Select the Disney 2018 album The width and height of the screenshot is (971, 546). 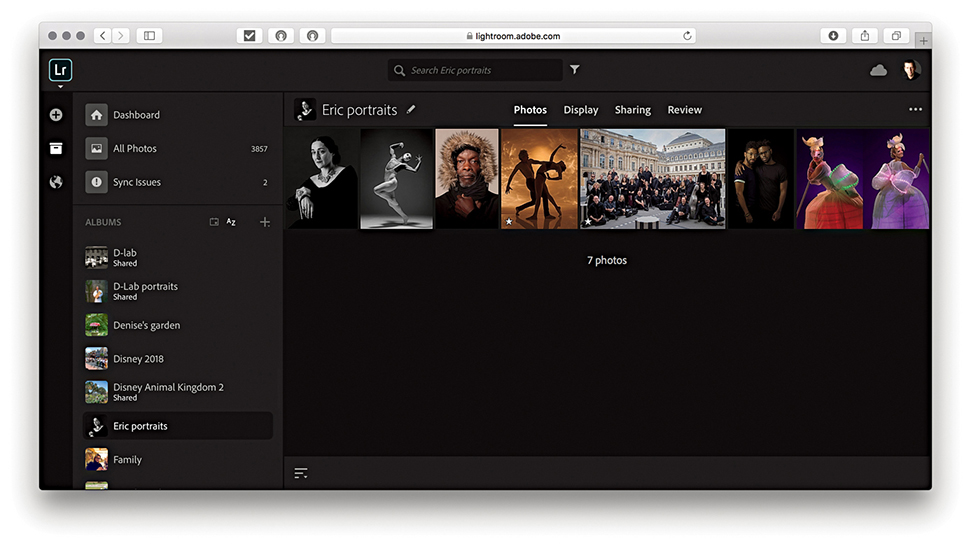tap(138, 359)
